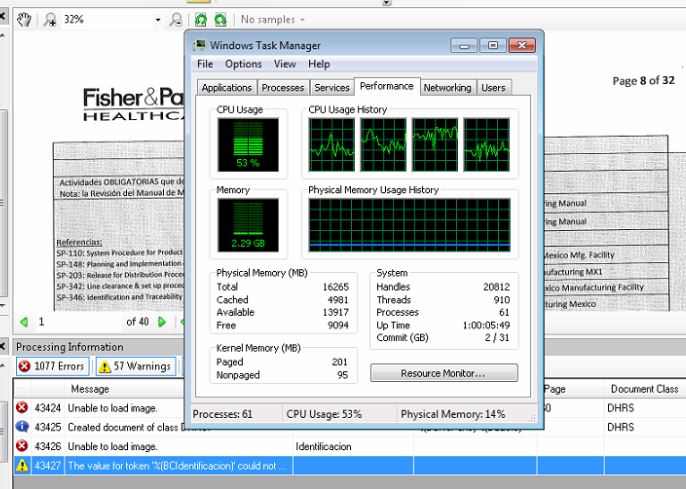This screenshot has height=489, width=686.
Task: Click the rotate right green icon
Action: (220, 20)
